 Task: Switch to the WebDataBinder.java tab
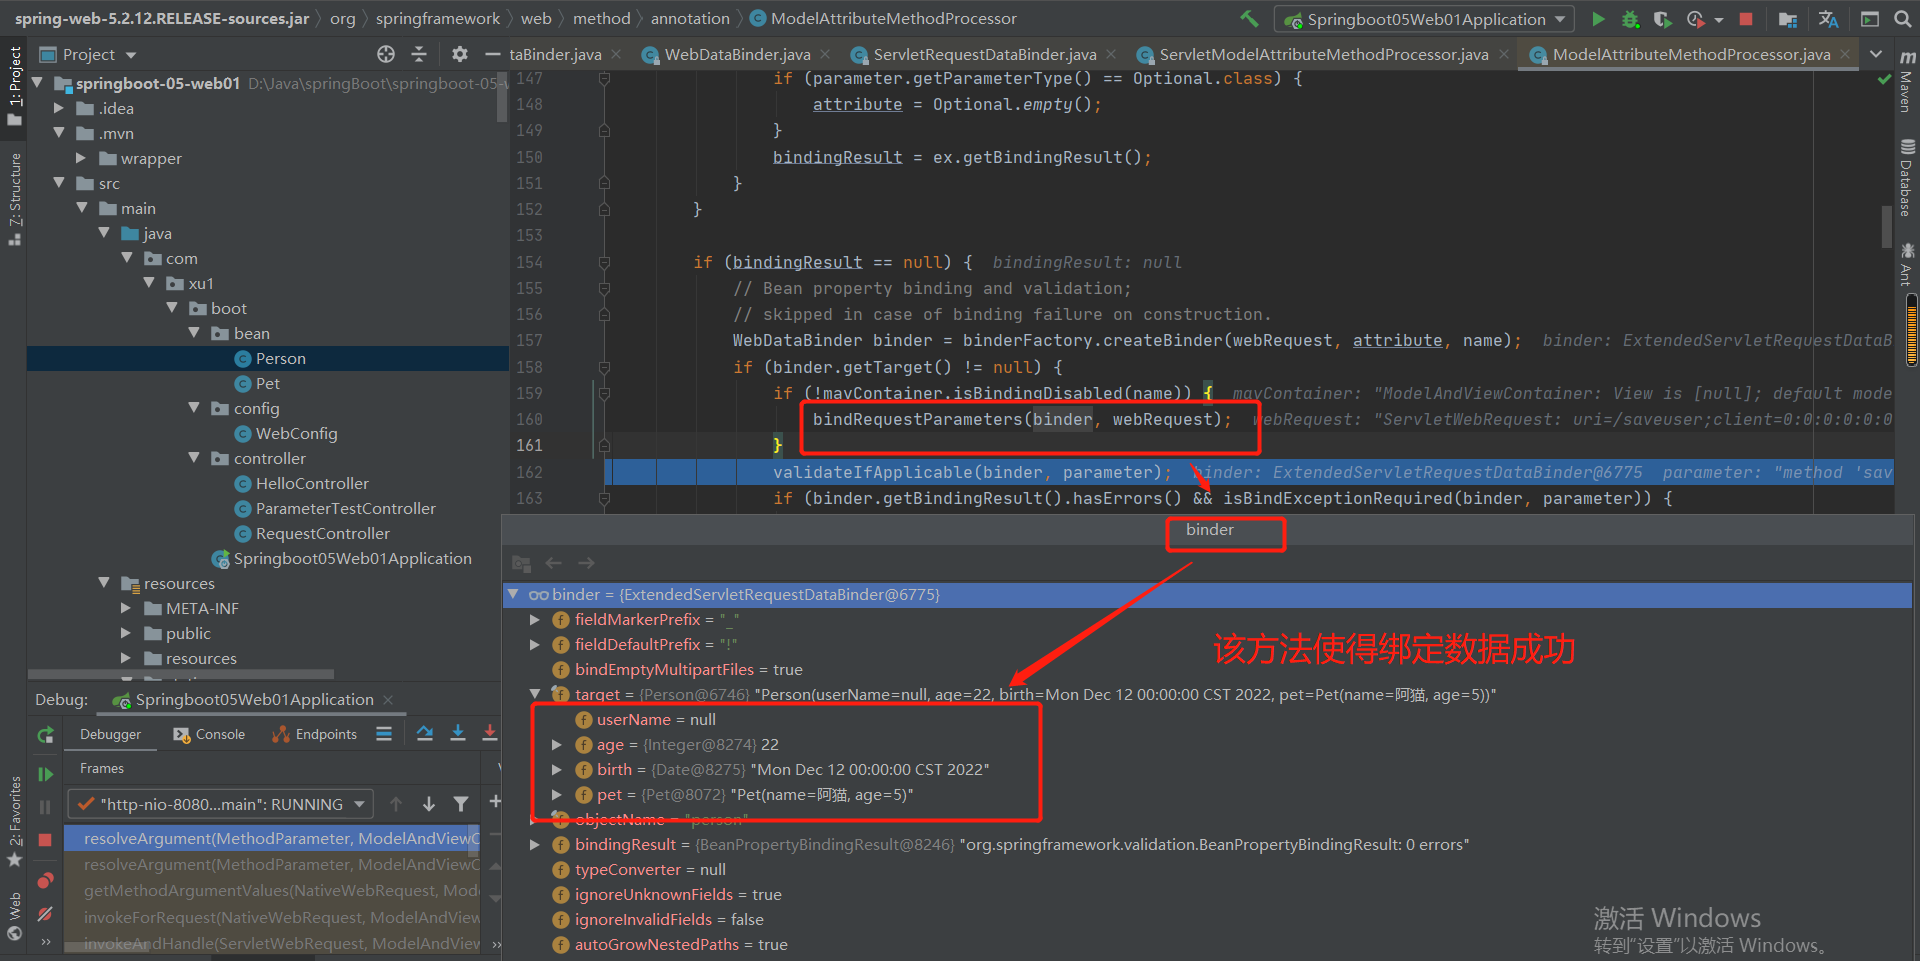[x=736, y=54]
